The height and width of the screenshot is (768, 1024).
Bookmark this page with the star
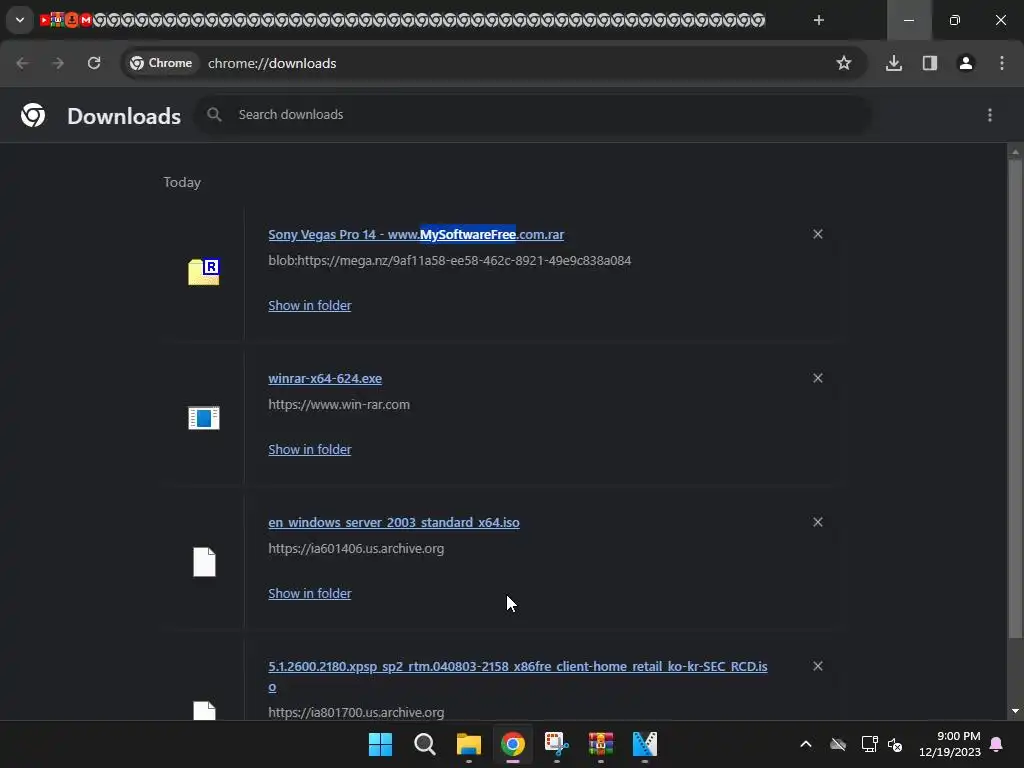coord(844,63)
